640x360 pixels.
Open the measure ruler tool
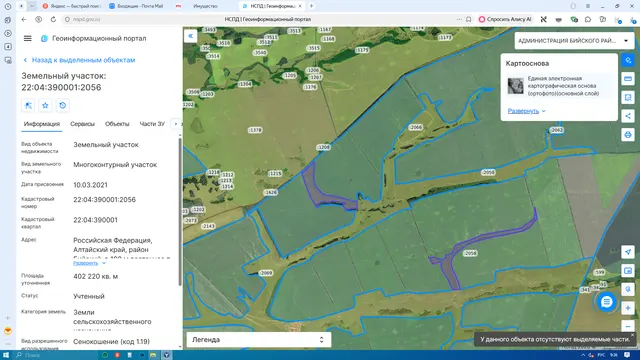[628, 79]
